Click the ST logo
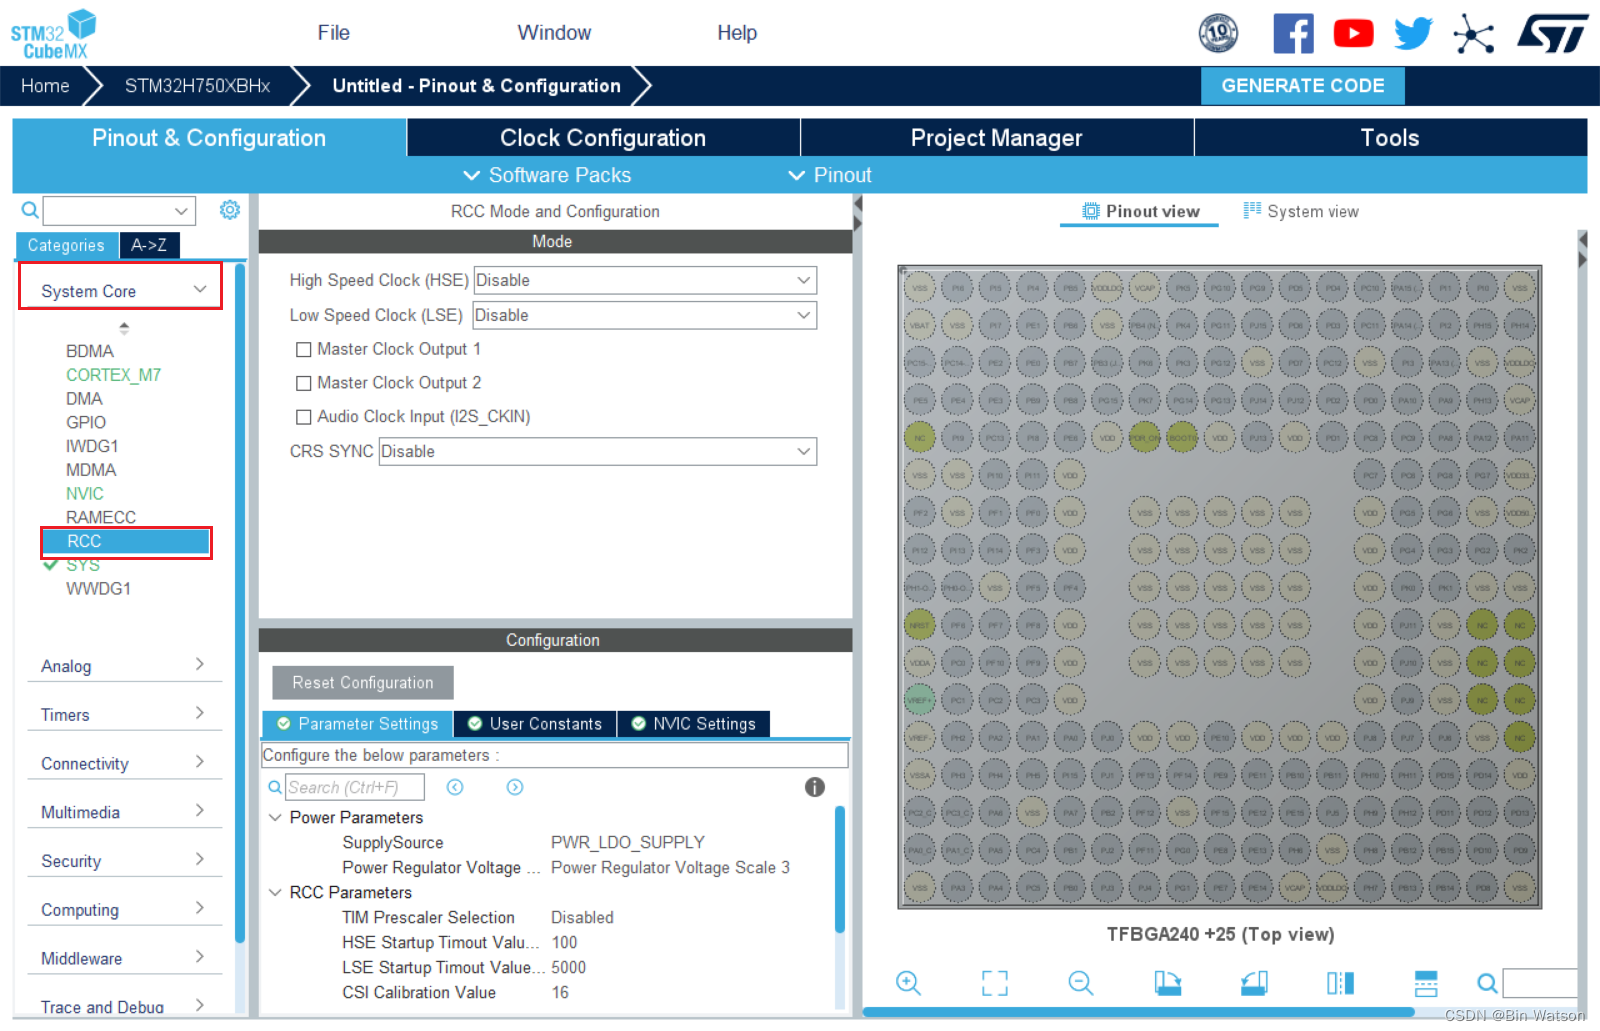Image resolution: width=1600 pixels, height=1031 pixels. point(1553,33)
